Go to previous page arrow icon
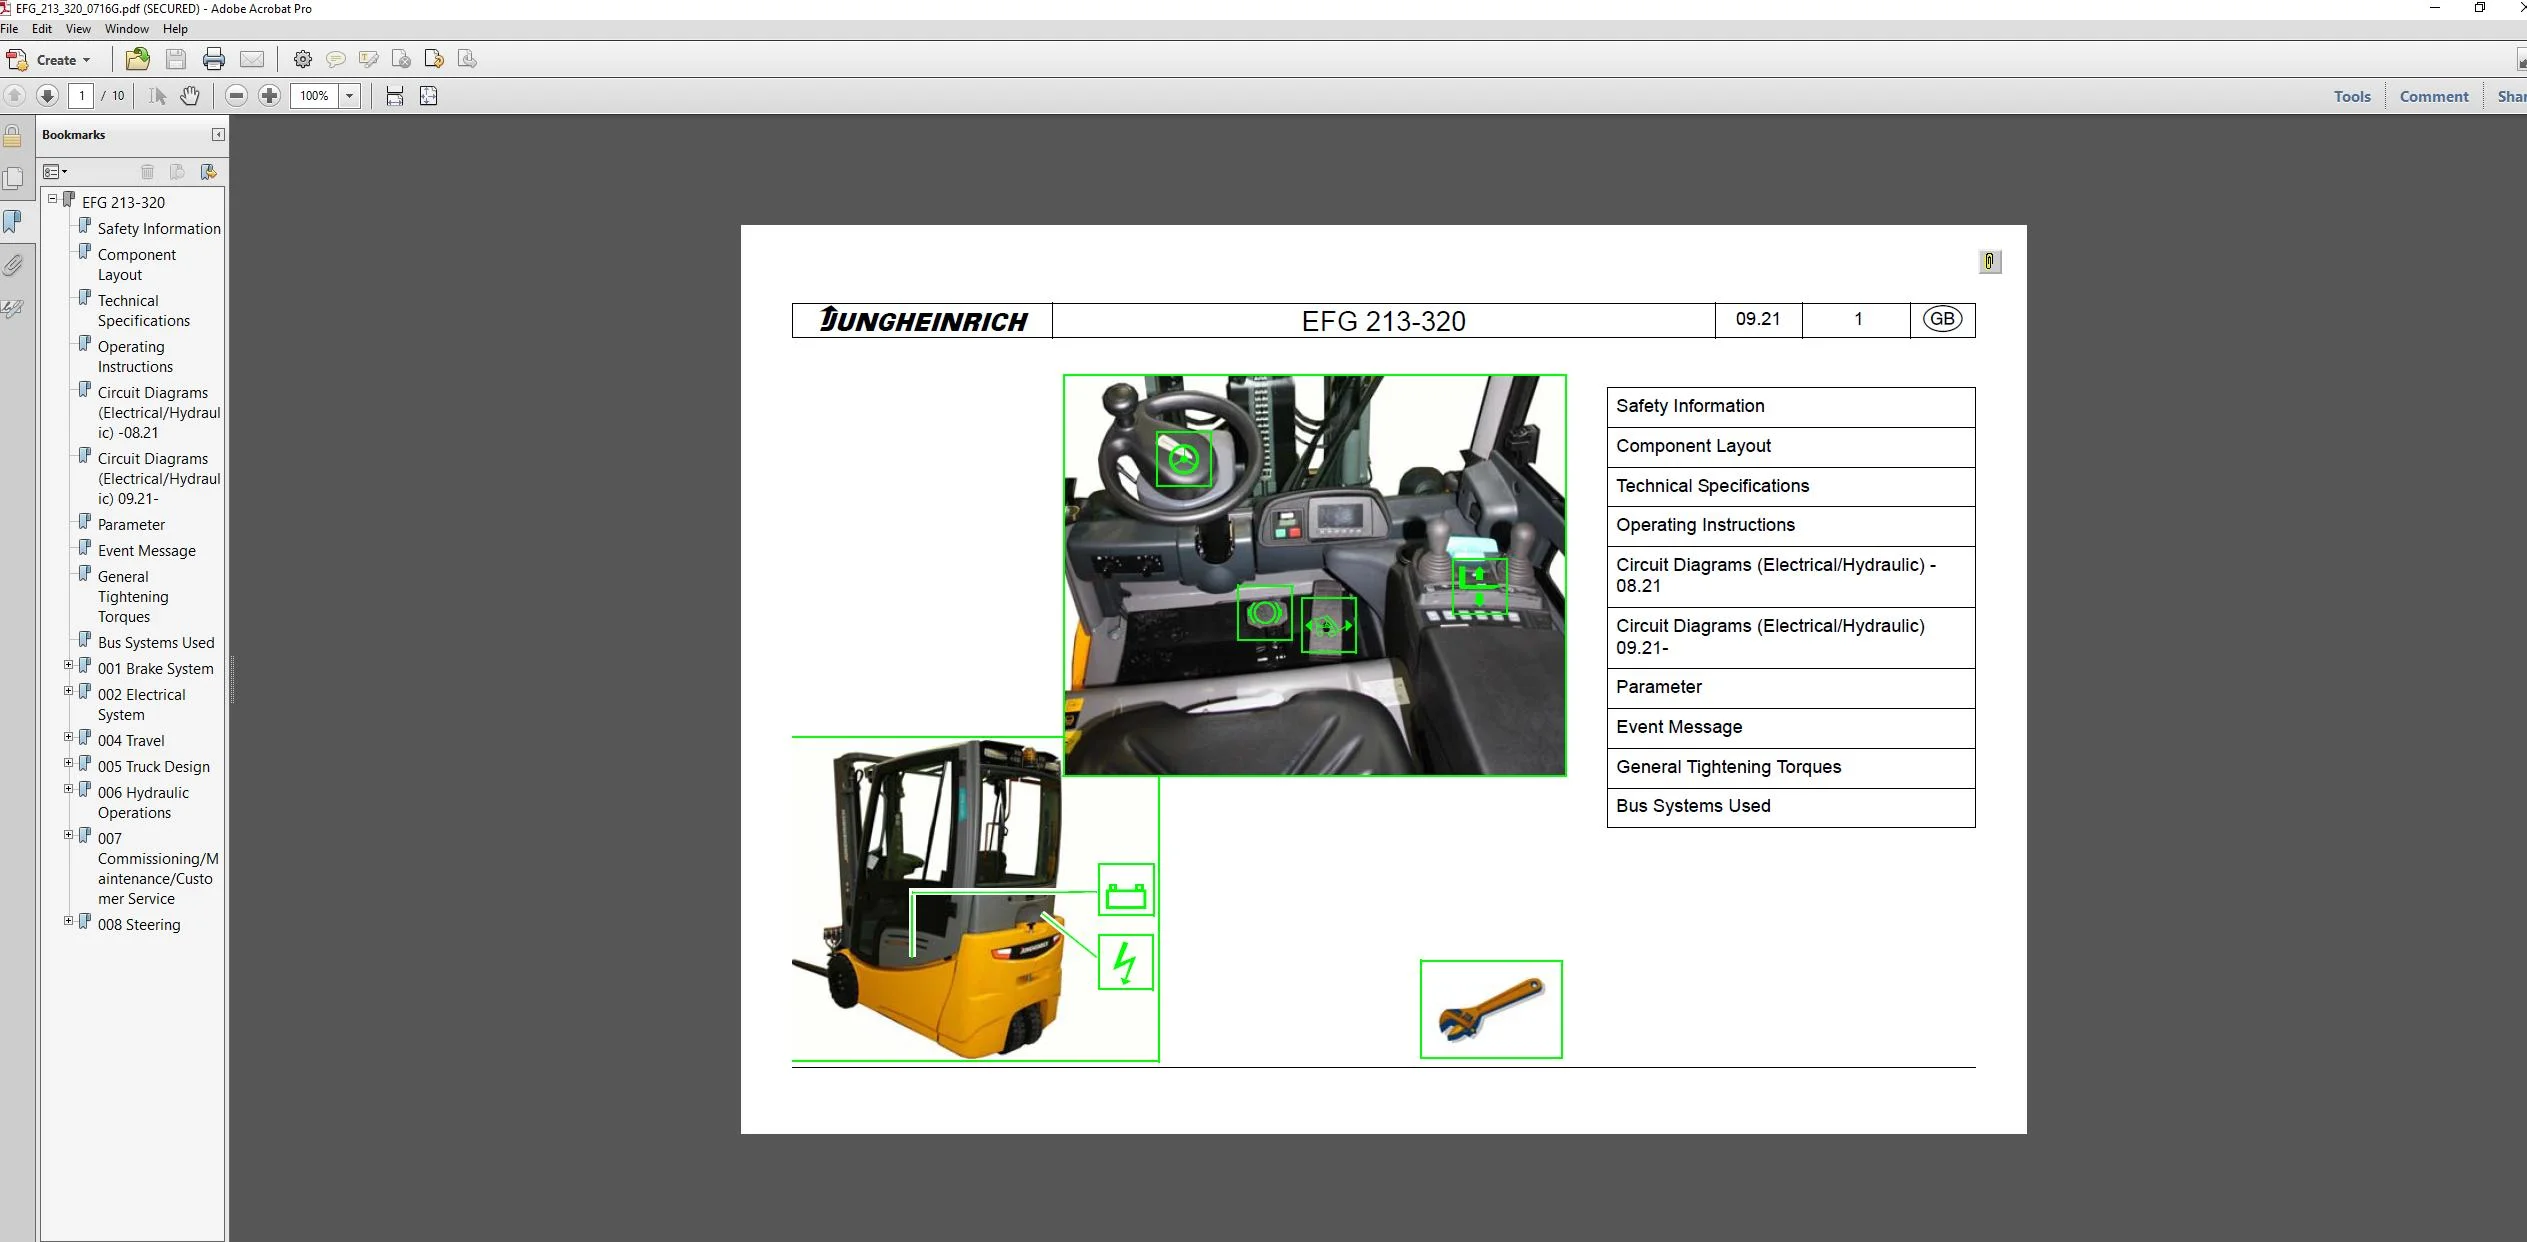Screen dimensions: 2527x1242 coord(14,96)
